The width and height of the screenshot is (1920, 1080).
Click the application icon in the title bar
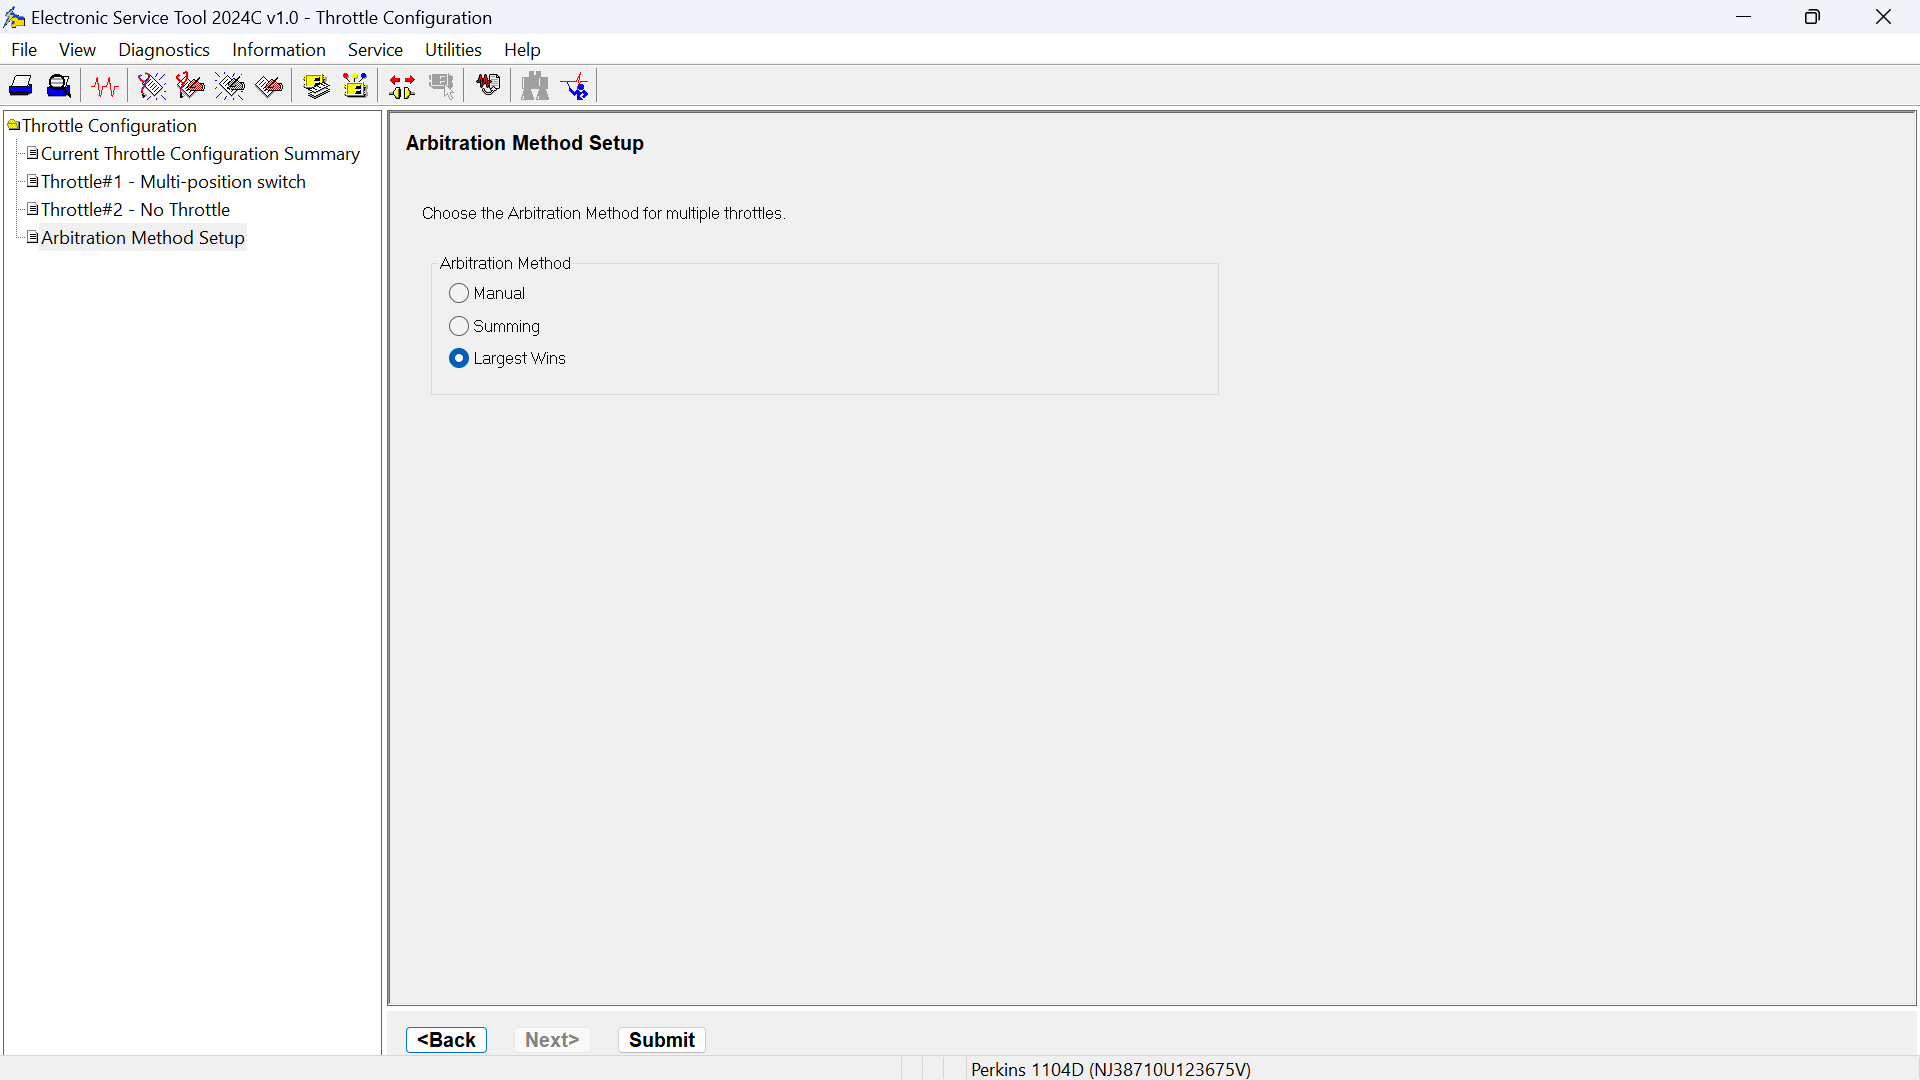pos(15,18)
